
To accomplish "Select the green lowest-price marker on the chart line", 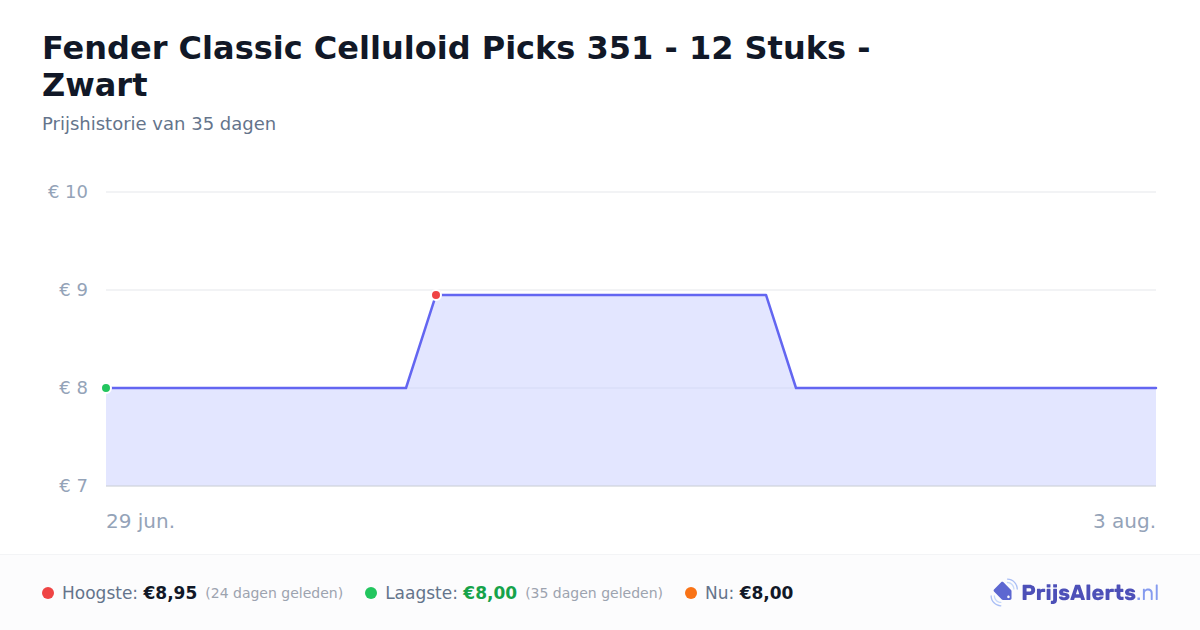I will pos(106,388).
